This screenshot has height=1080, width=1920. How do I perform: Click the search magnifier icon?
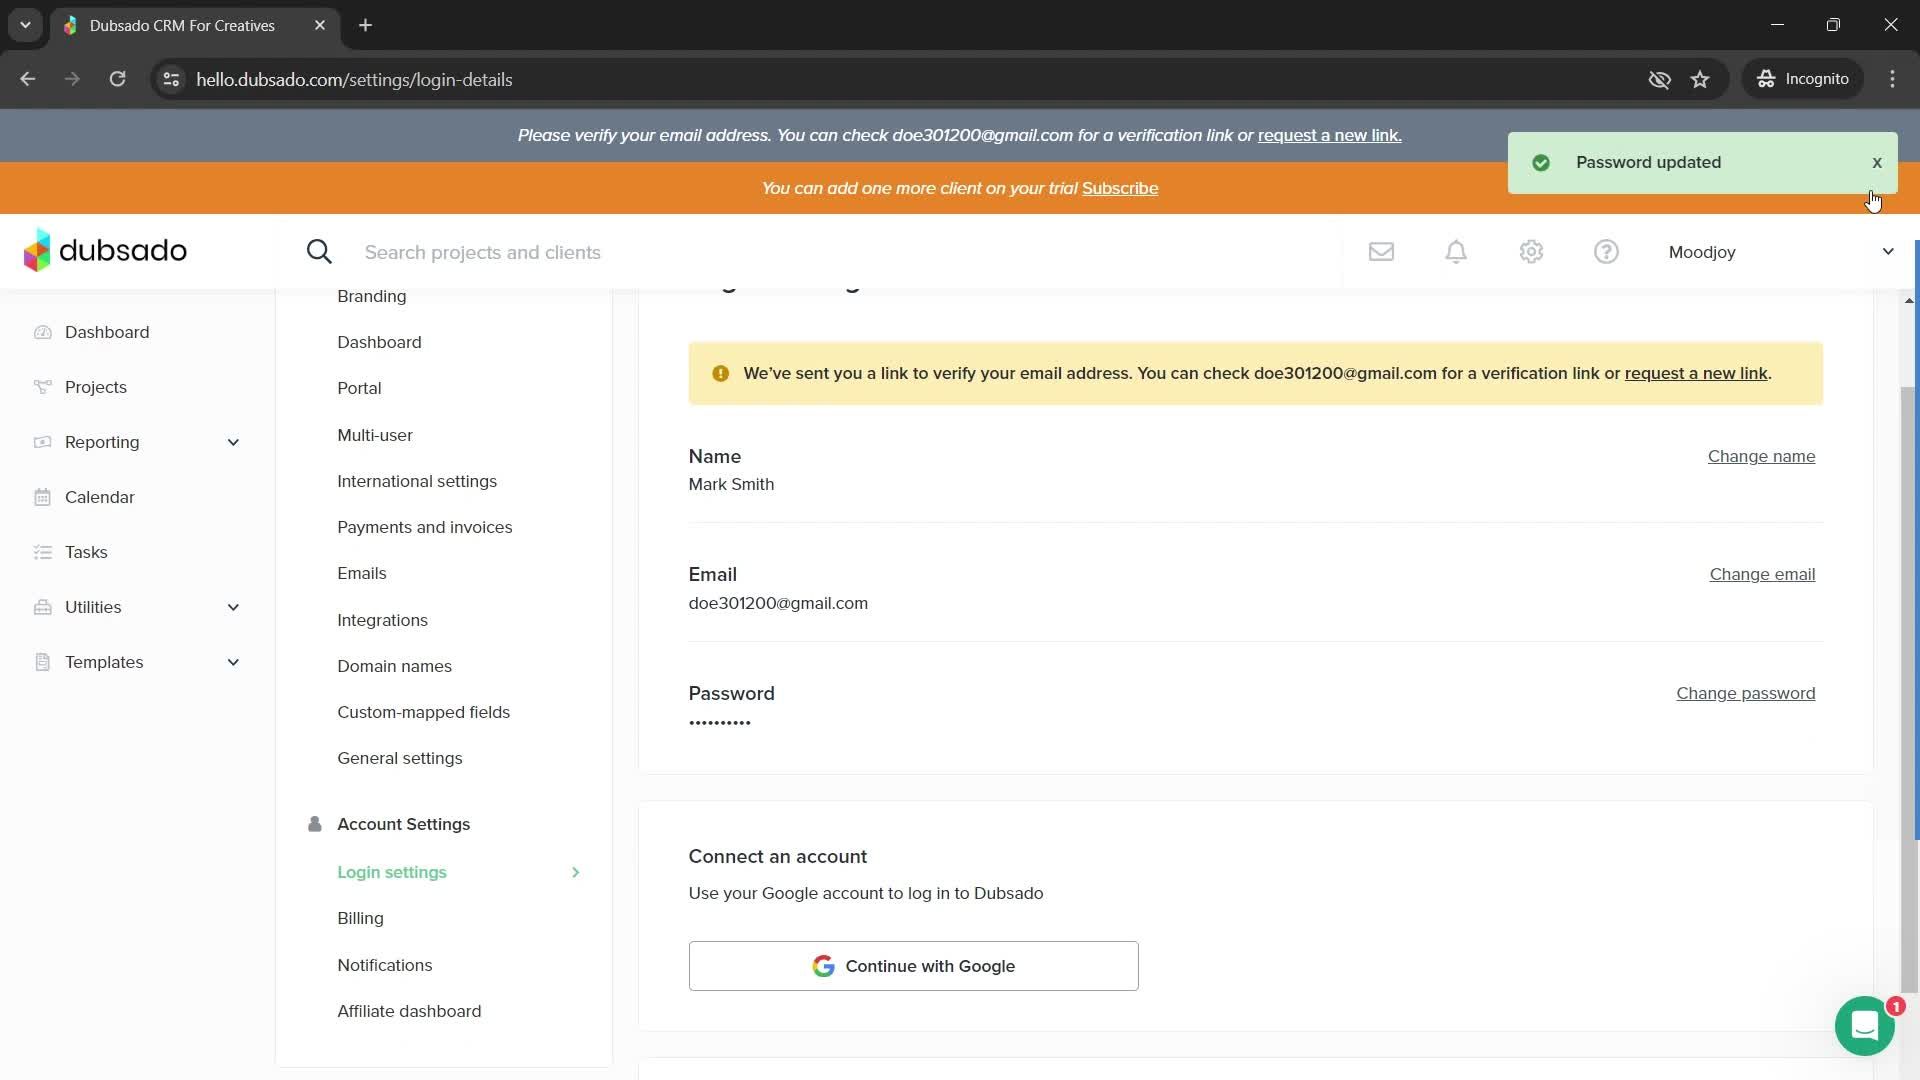[x=319, y=252]
